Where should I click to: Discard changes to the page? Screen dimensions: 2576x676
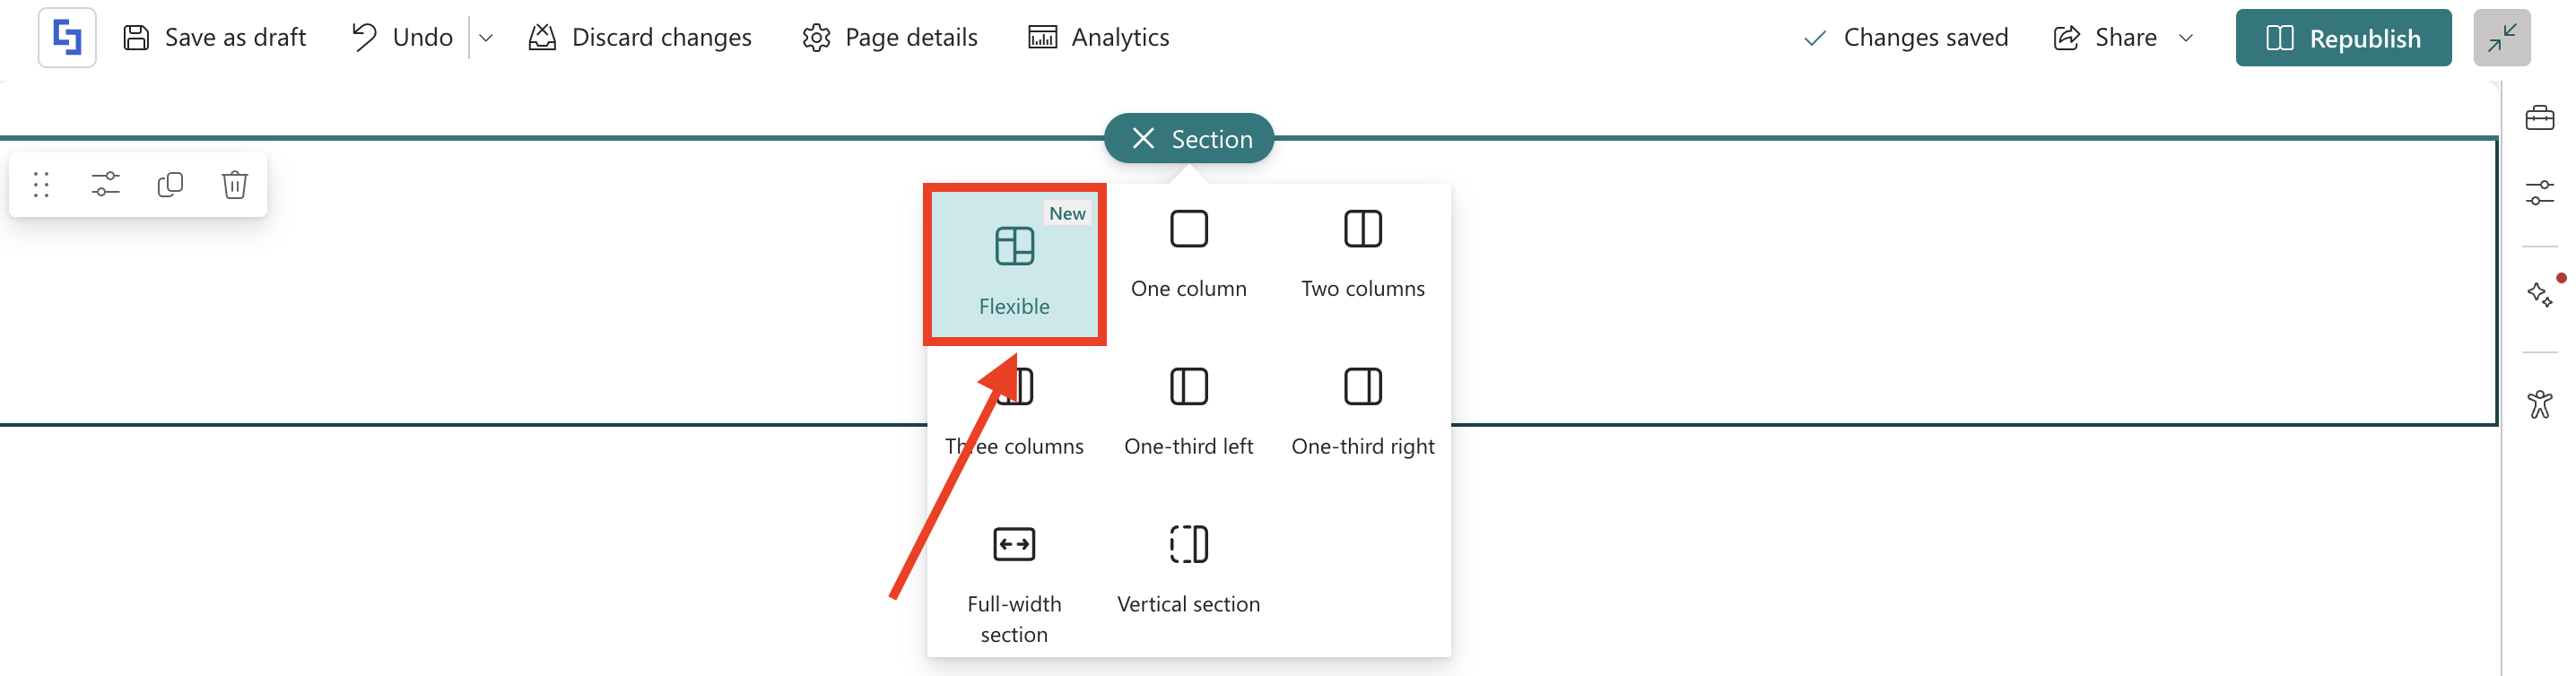click(x=640, y=37)
